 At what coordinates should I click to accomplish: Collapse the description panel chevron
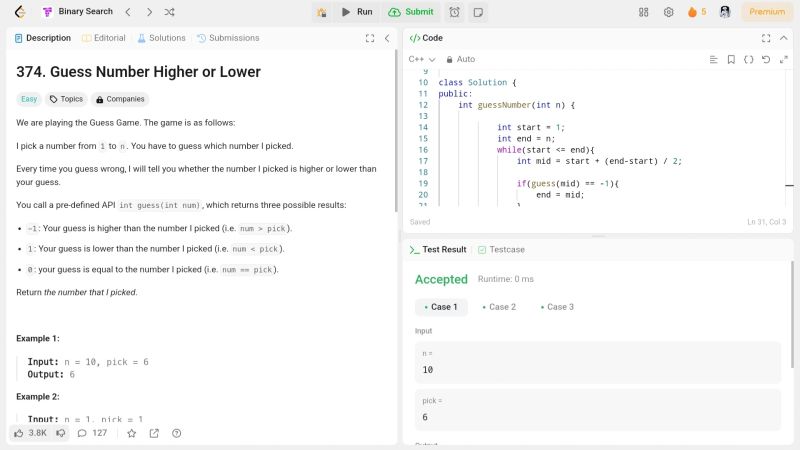387,38
